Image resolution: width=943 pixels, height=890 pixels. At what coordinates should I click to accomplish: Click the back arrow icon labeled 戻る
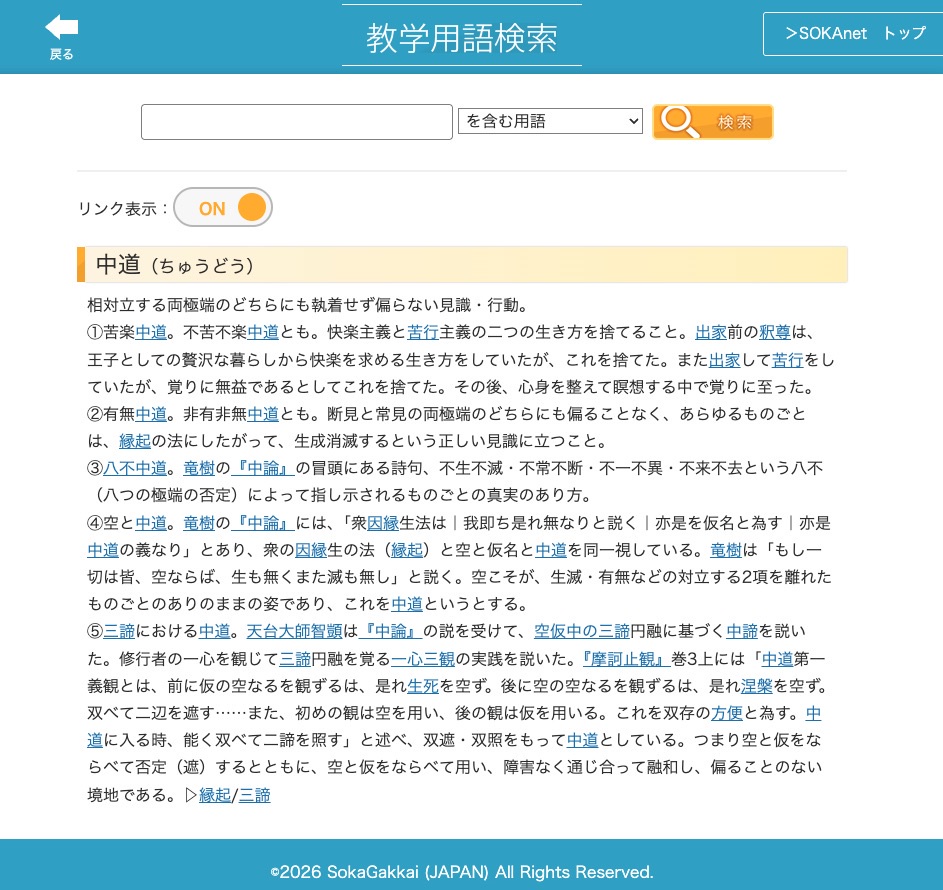coord(62,36)
